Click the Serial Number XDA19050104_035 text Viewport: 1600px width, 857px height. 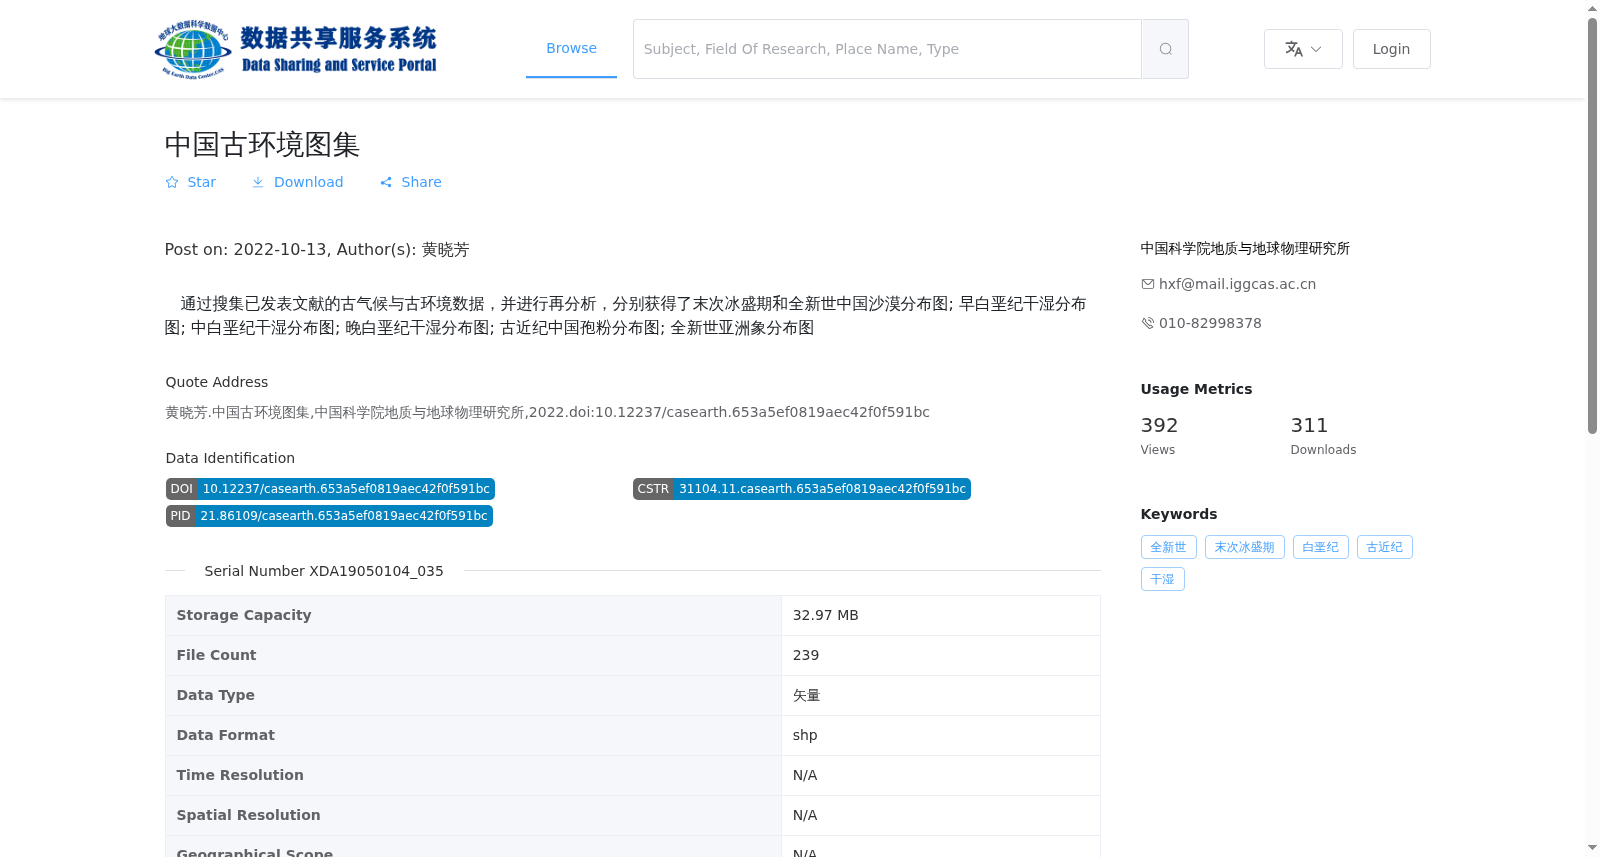(324, 571)
